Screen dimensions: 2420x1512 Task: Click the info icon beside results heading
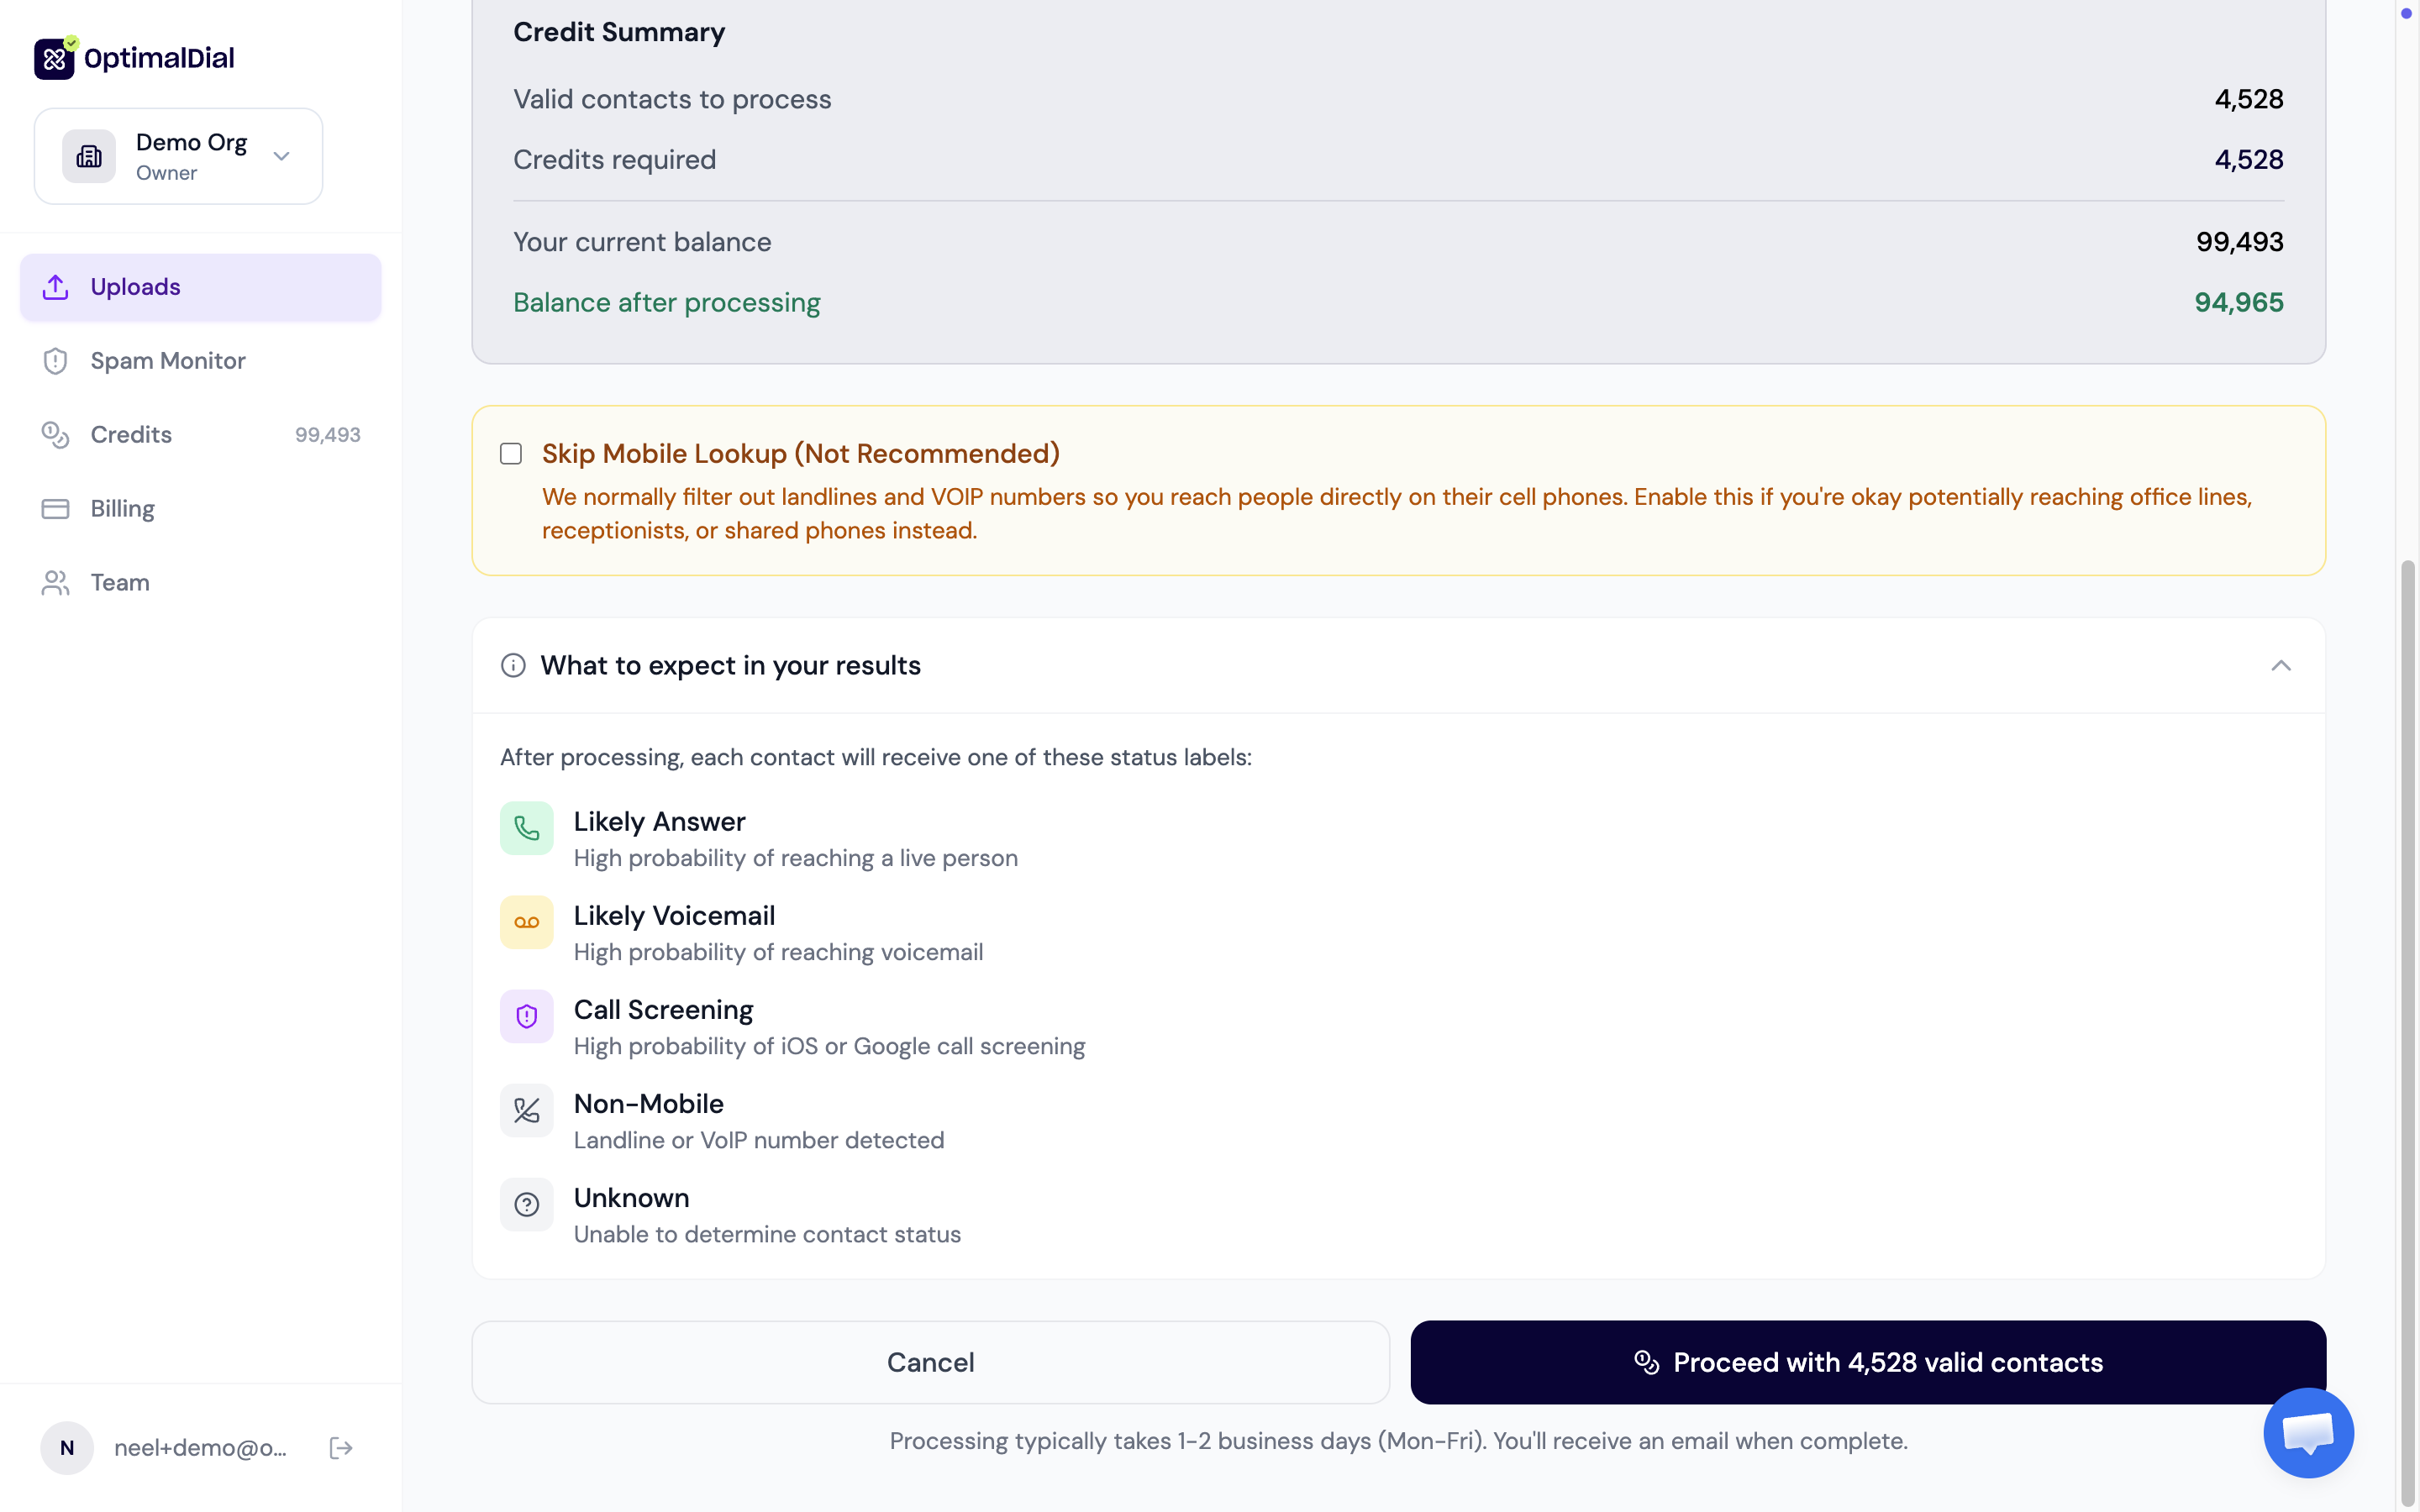[513, 666]
